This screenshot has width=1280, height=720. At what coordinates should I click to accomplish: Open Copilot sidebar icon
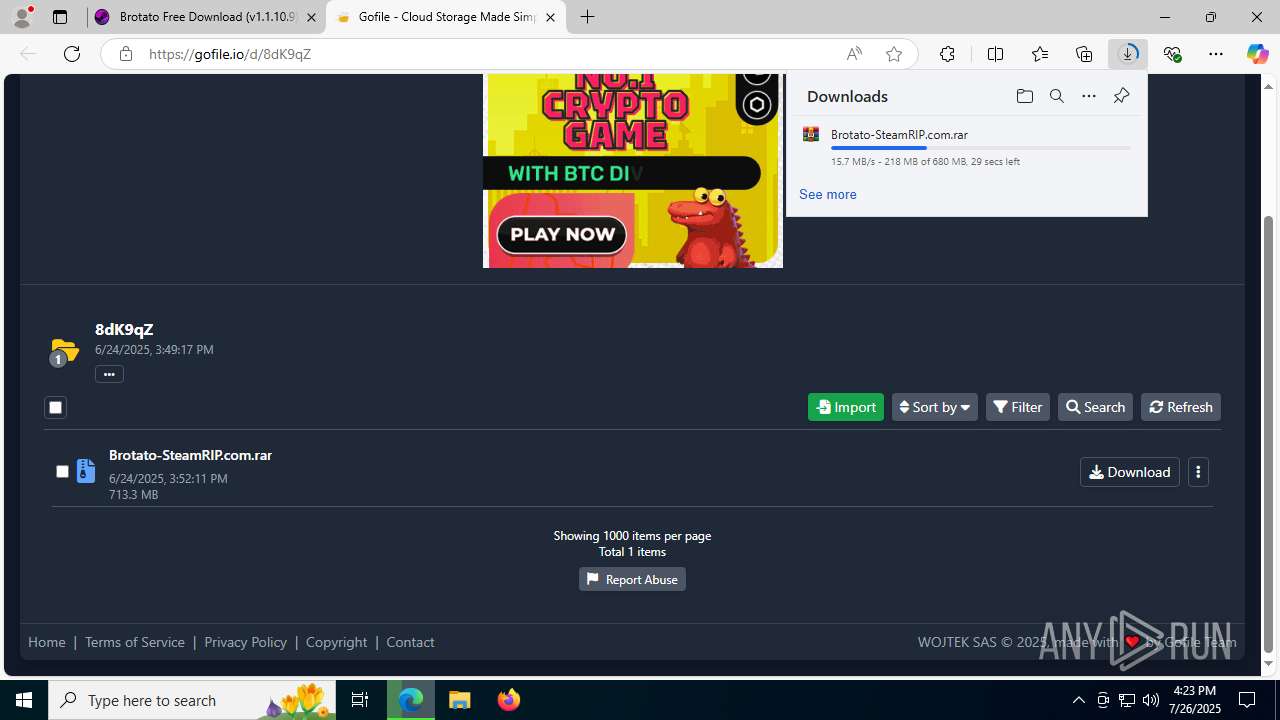[1258, 54]
